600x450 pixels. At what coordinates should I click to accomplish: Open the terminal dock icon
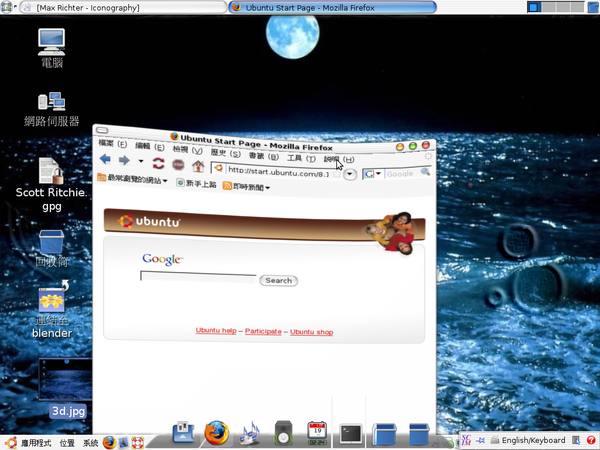click(x=351, y=435)
